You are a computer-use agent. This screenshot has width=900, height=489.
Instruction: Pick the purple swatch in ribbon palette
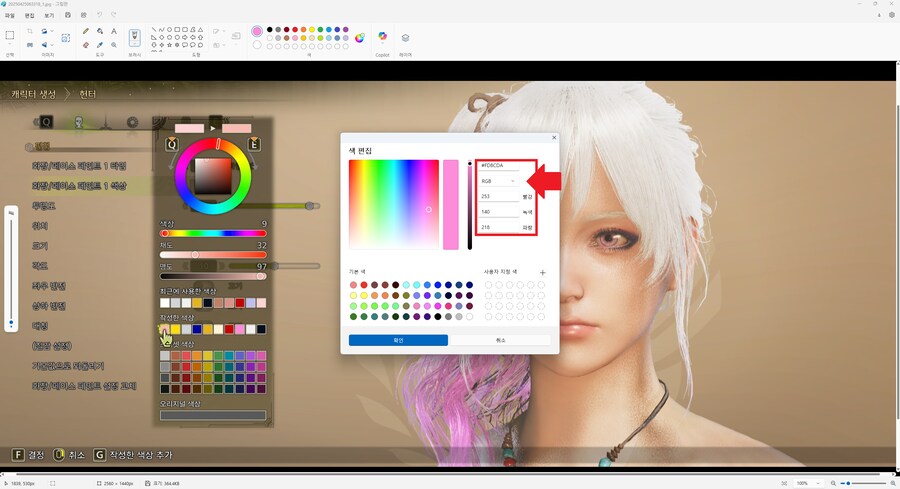[x=346, y=29]
